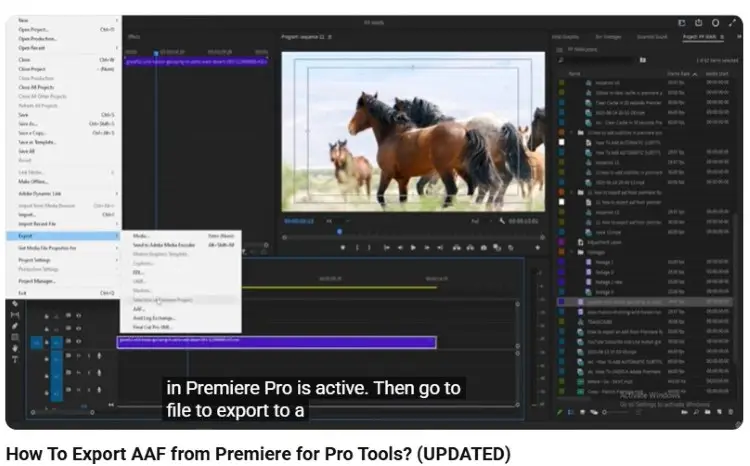750x466 pixels.
Task: Click the Project panel search field
Action: point(598,60)
